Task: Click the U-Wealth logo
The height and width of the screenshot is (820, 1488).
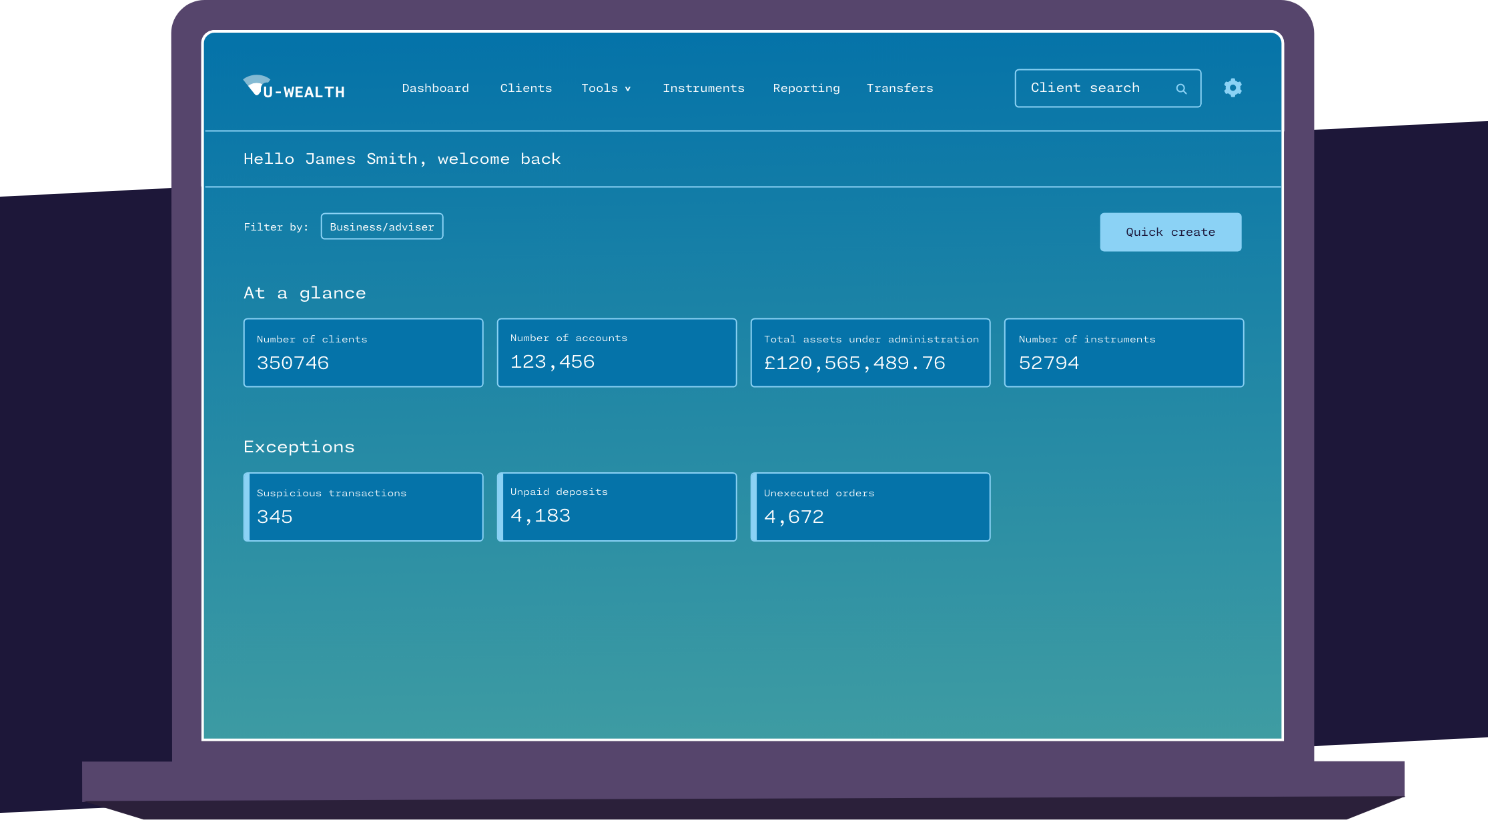Action: click(x=294, y=88)
